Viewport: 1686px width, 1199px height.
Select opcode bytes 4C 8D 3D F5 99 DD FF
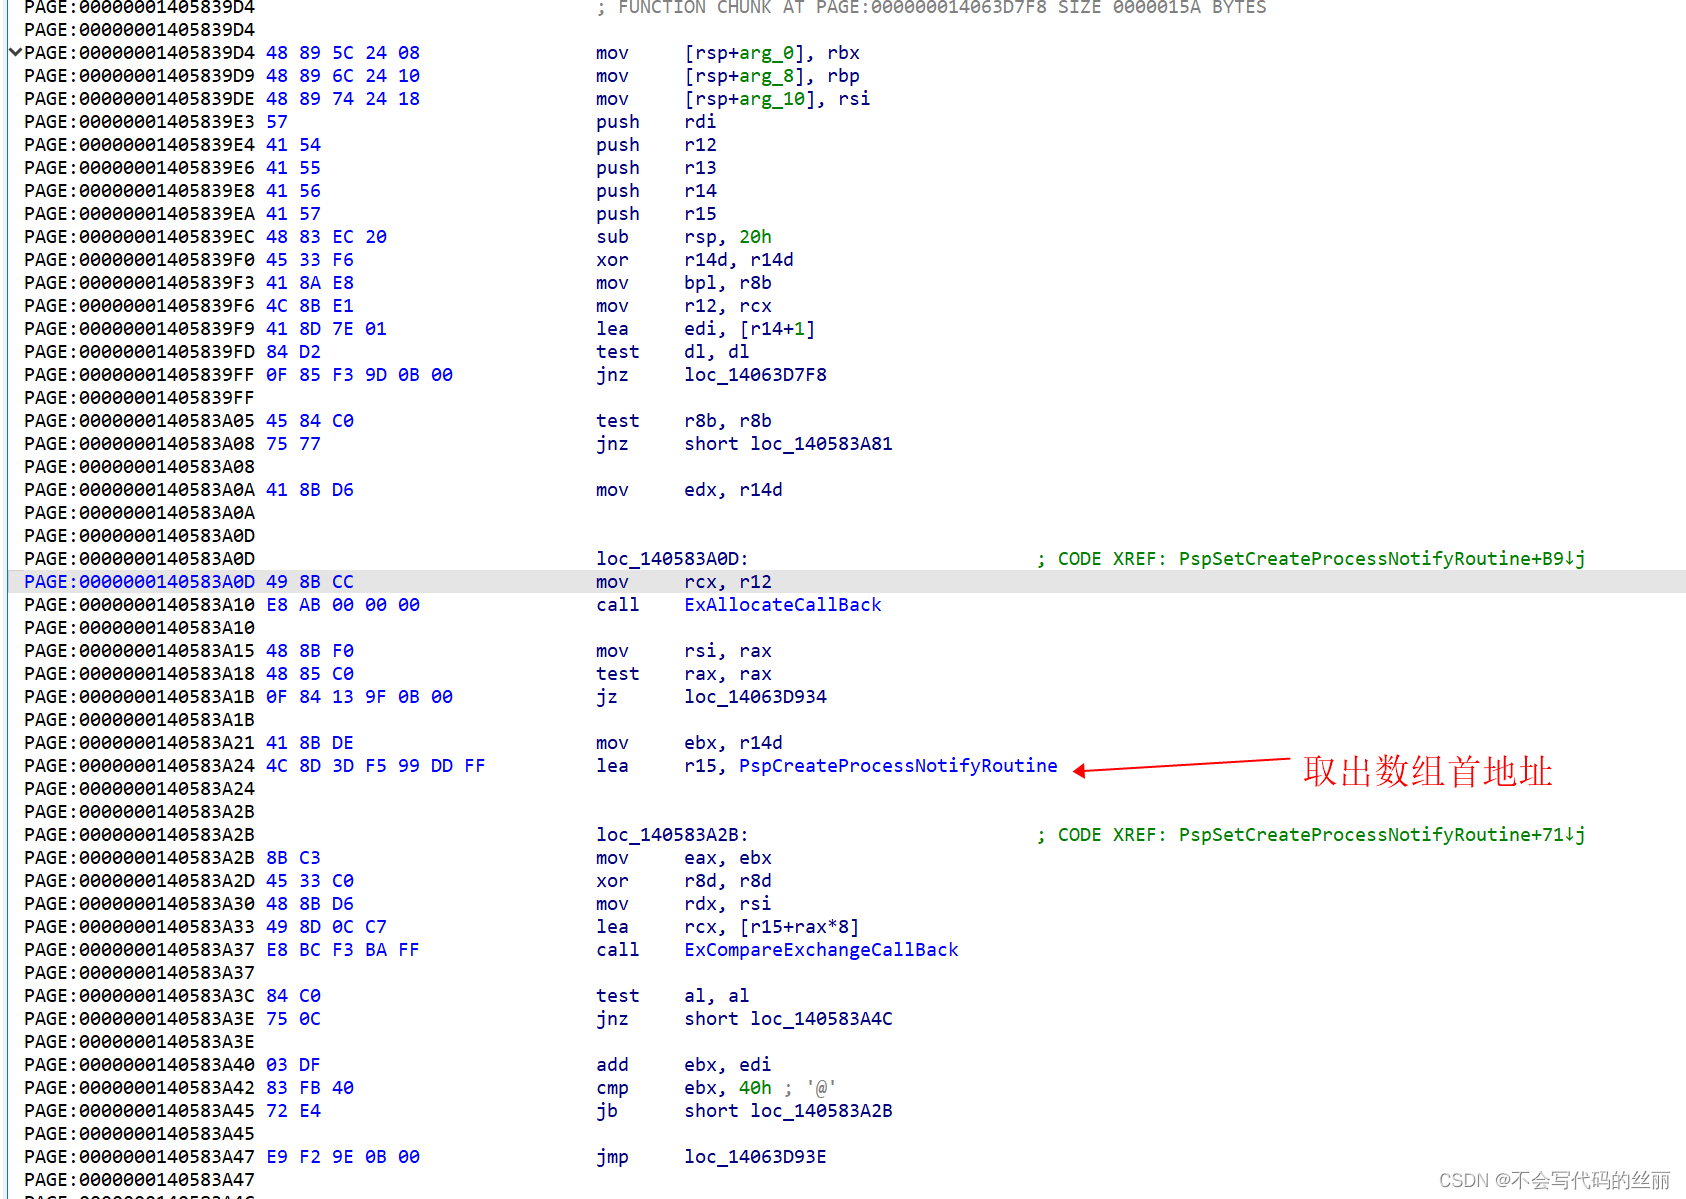(376, 766)
